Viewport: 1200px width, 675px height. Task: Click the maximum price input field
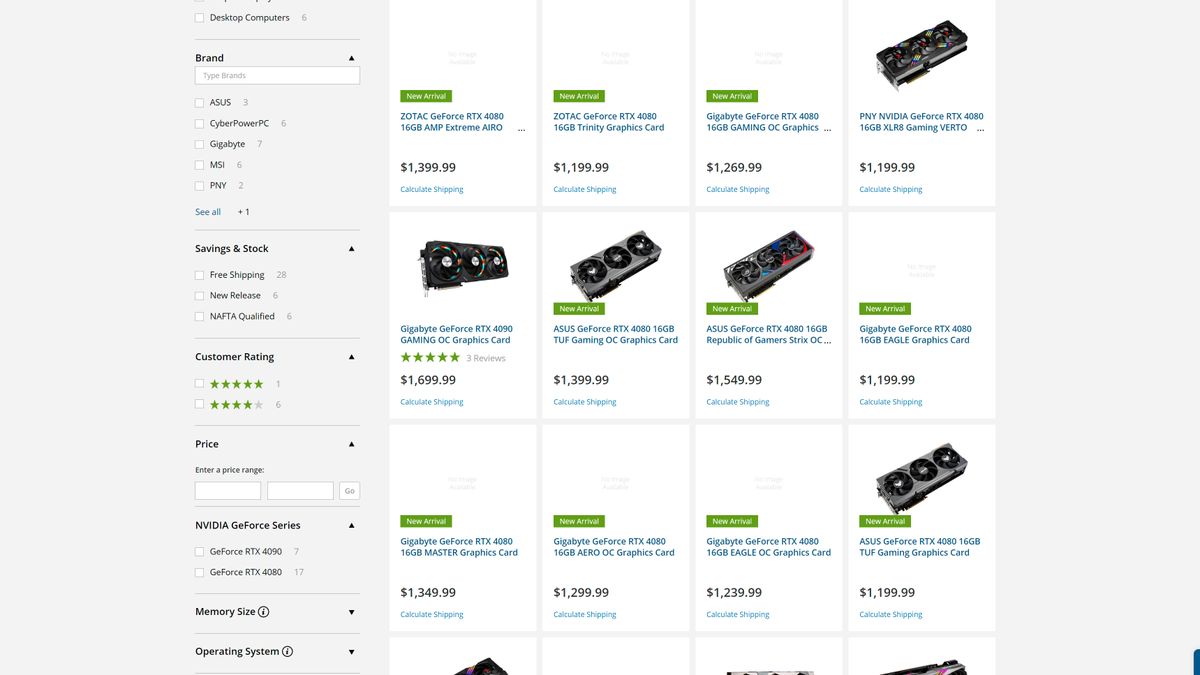(300, 491)
